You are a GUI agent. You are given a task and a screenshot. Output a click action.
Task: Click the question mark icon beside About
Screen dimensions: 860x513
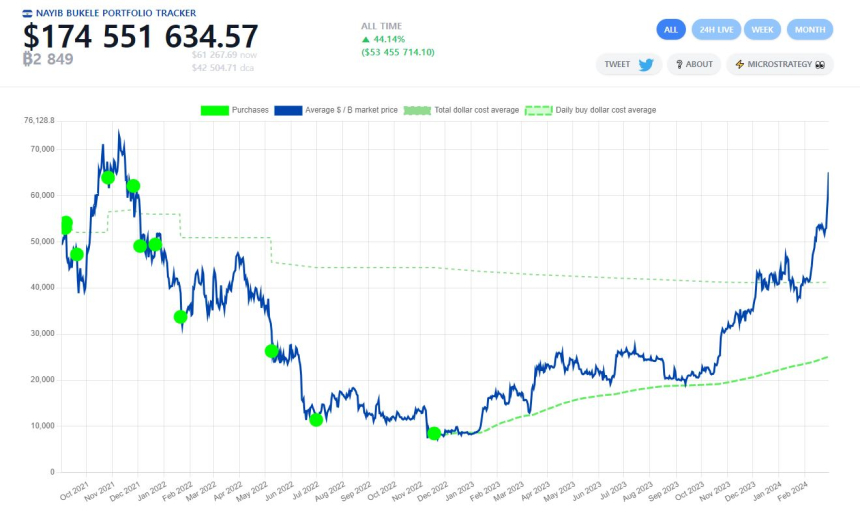(678, 64)
